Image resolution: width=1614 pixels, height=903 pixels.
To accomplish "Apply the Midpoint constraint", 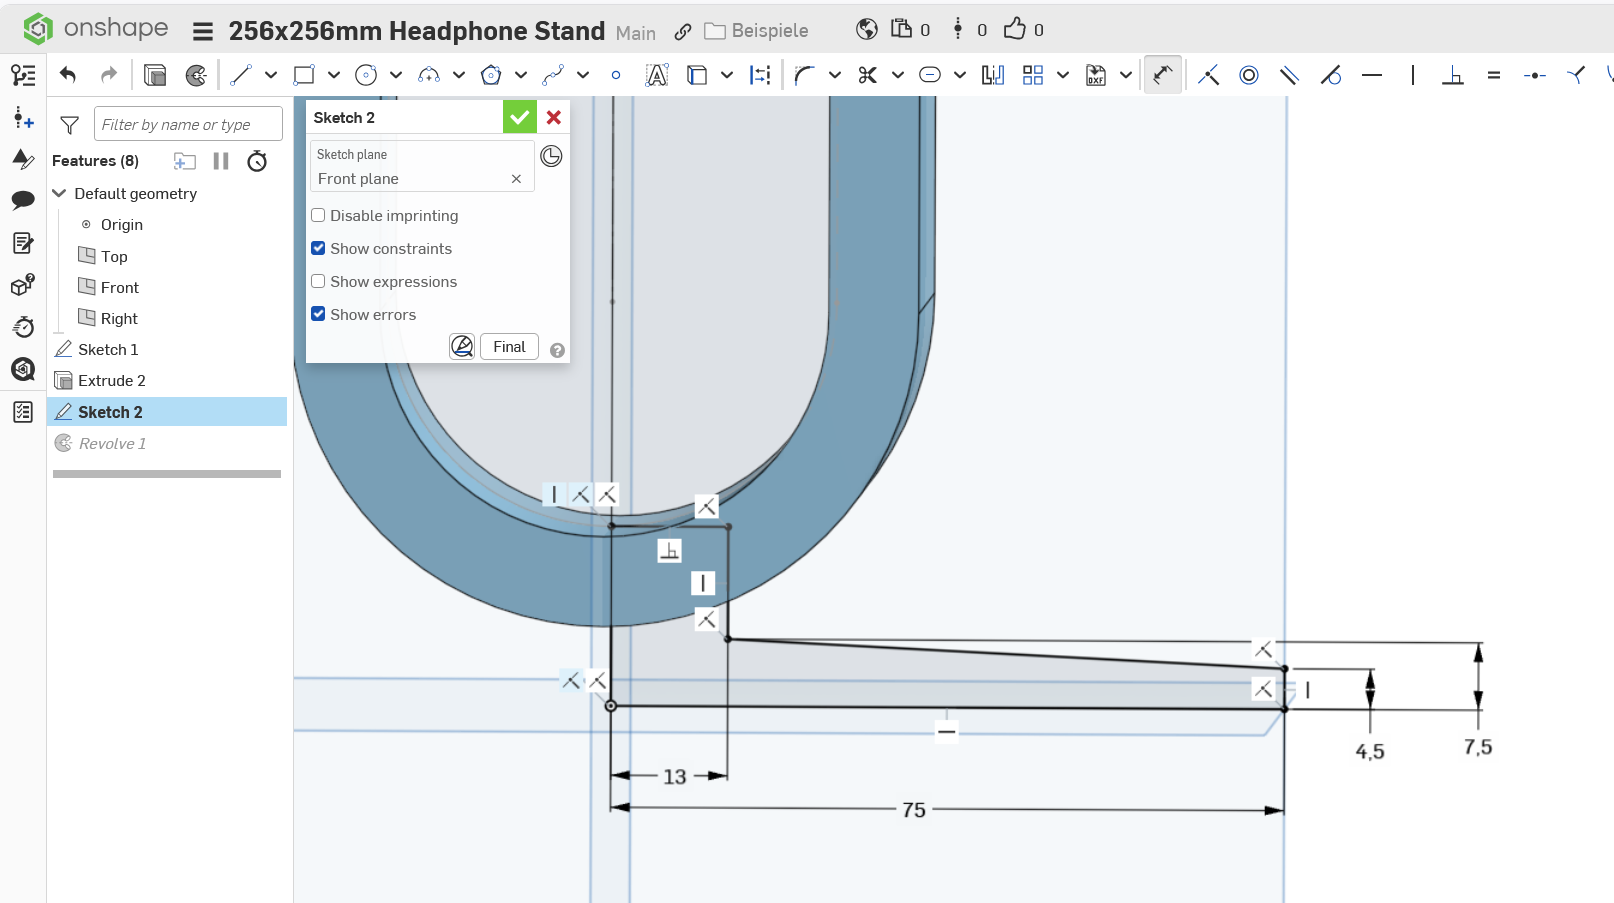I will click(1535, 75).
